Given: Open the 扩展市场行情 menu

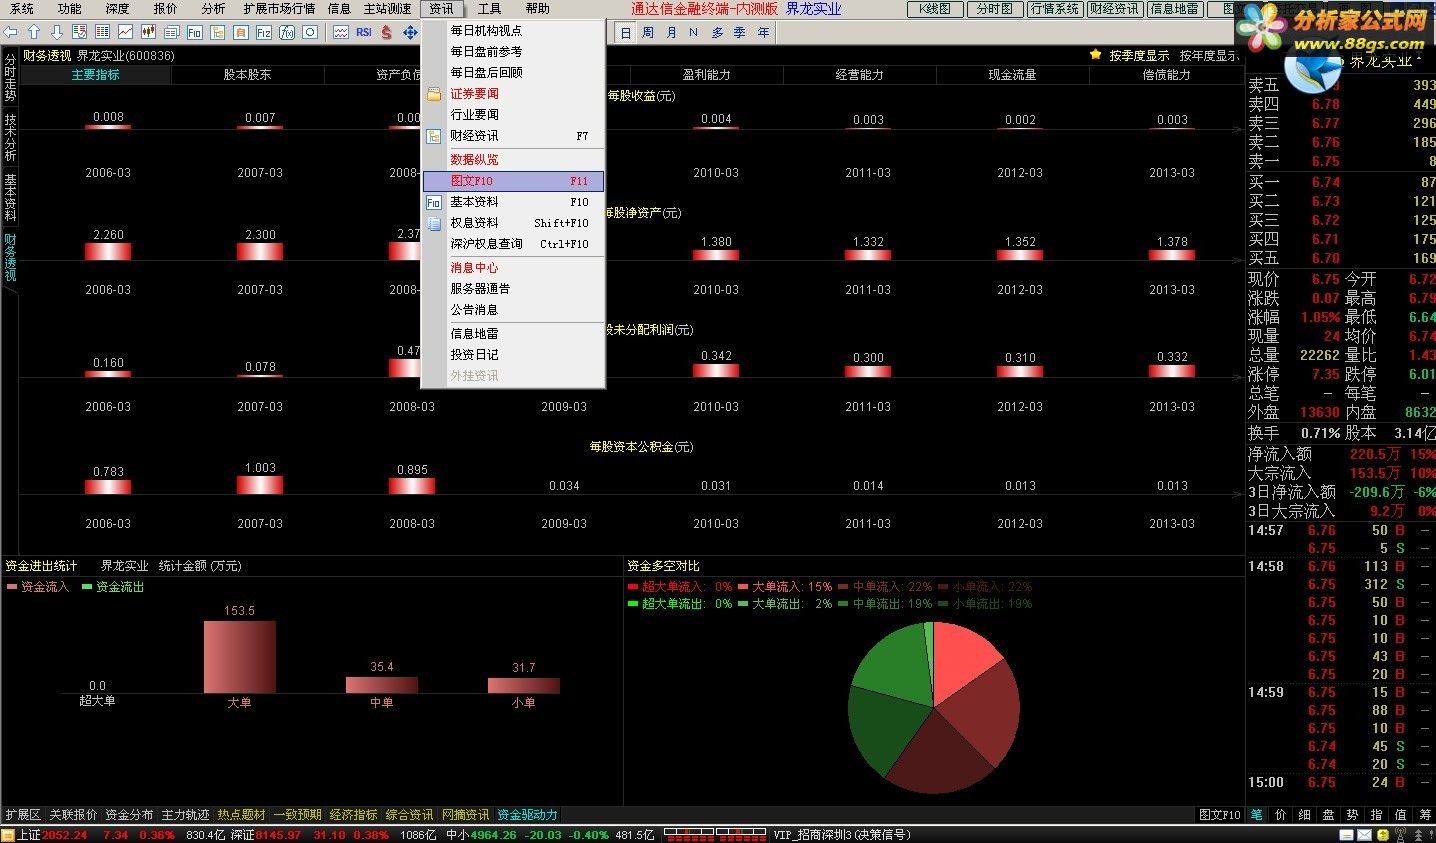Looking at the screenshot, I should (x=279, y=9).
